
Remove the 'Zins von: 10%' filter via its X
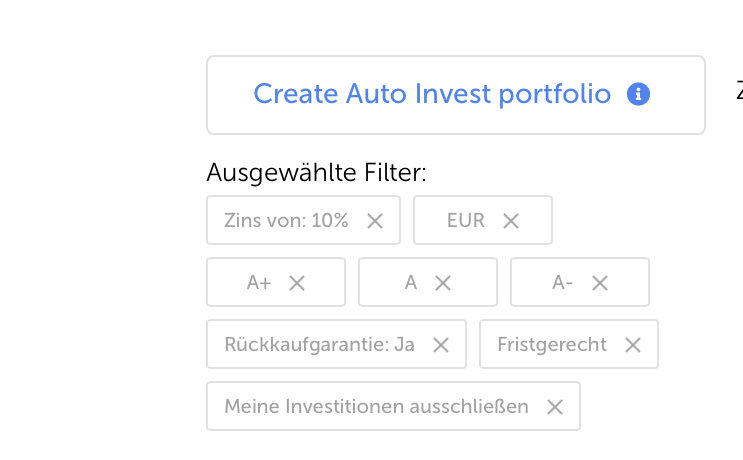pos(375,221)
